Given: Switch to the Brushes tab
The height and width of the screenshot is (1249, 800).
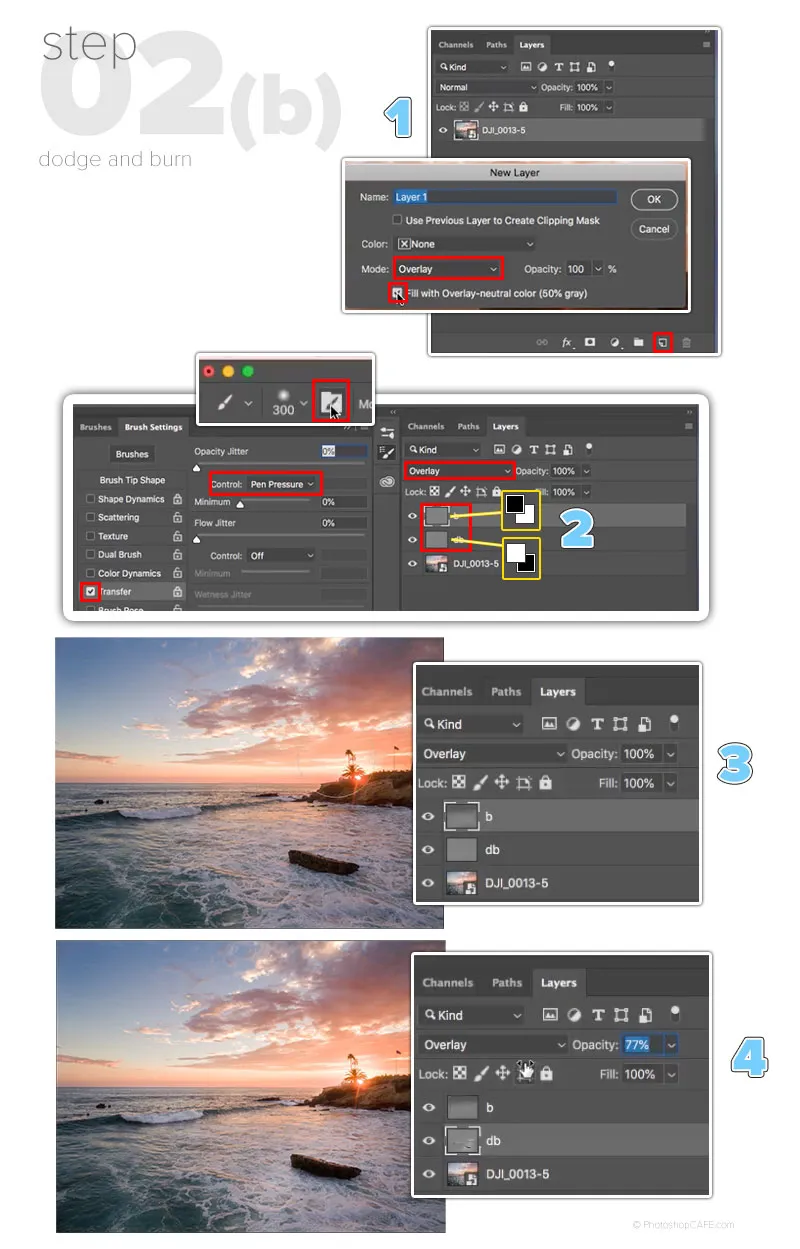Looking at the screenshot, I should pos(96,427).
